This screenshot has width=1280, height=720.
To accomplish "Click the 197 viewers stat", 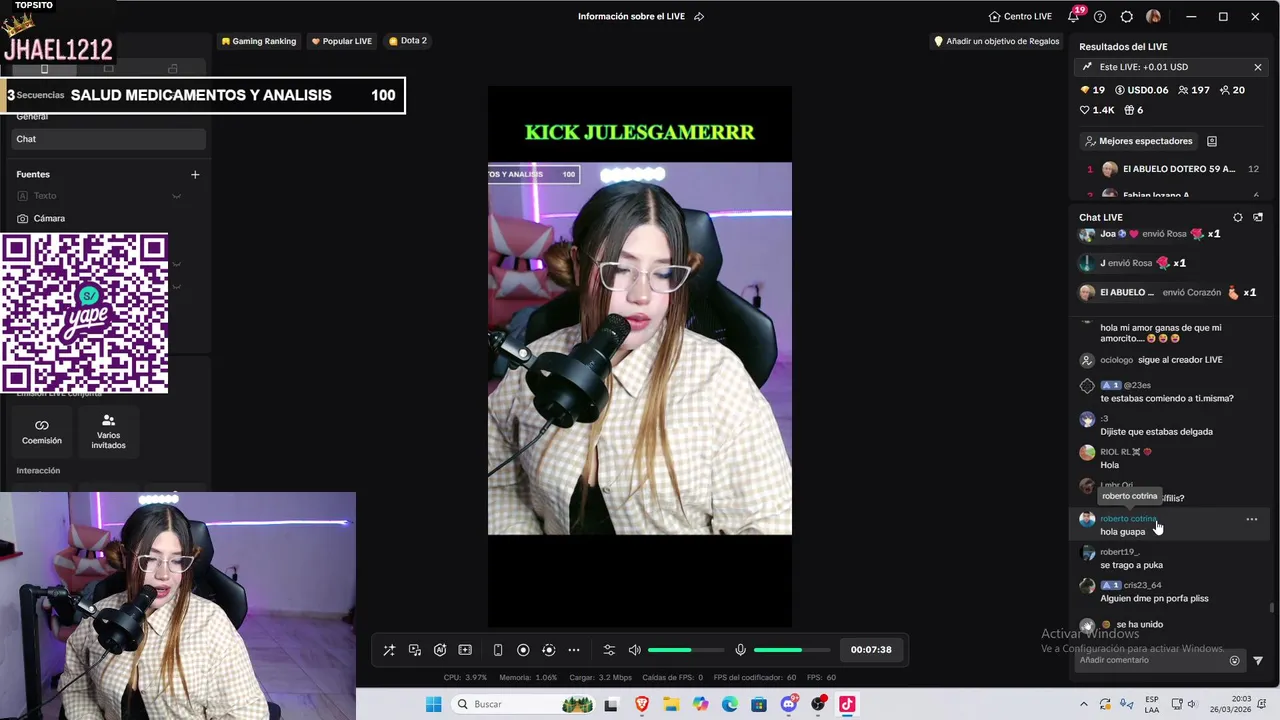I will [1194, 90].
